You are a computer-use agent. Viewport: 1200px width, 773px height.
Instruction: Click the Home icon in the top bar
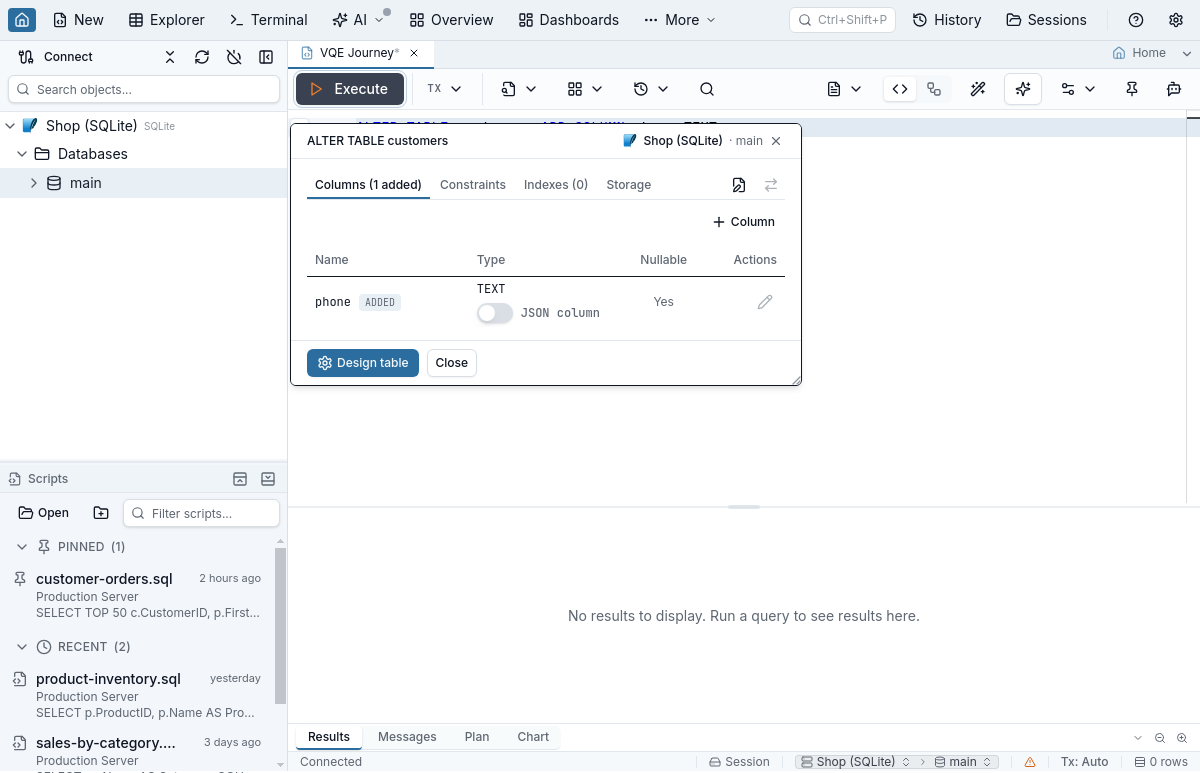click(x=22, y=19)
